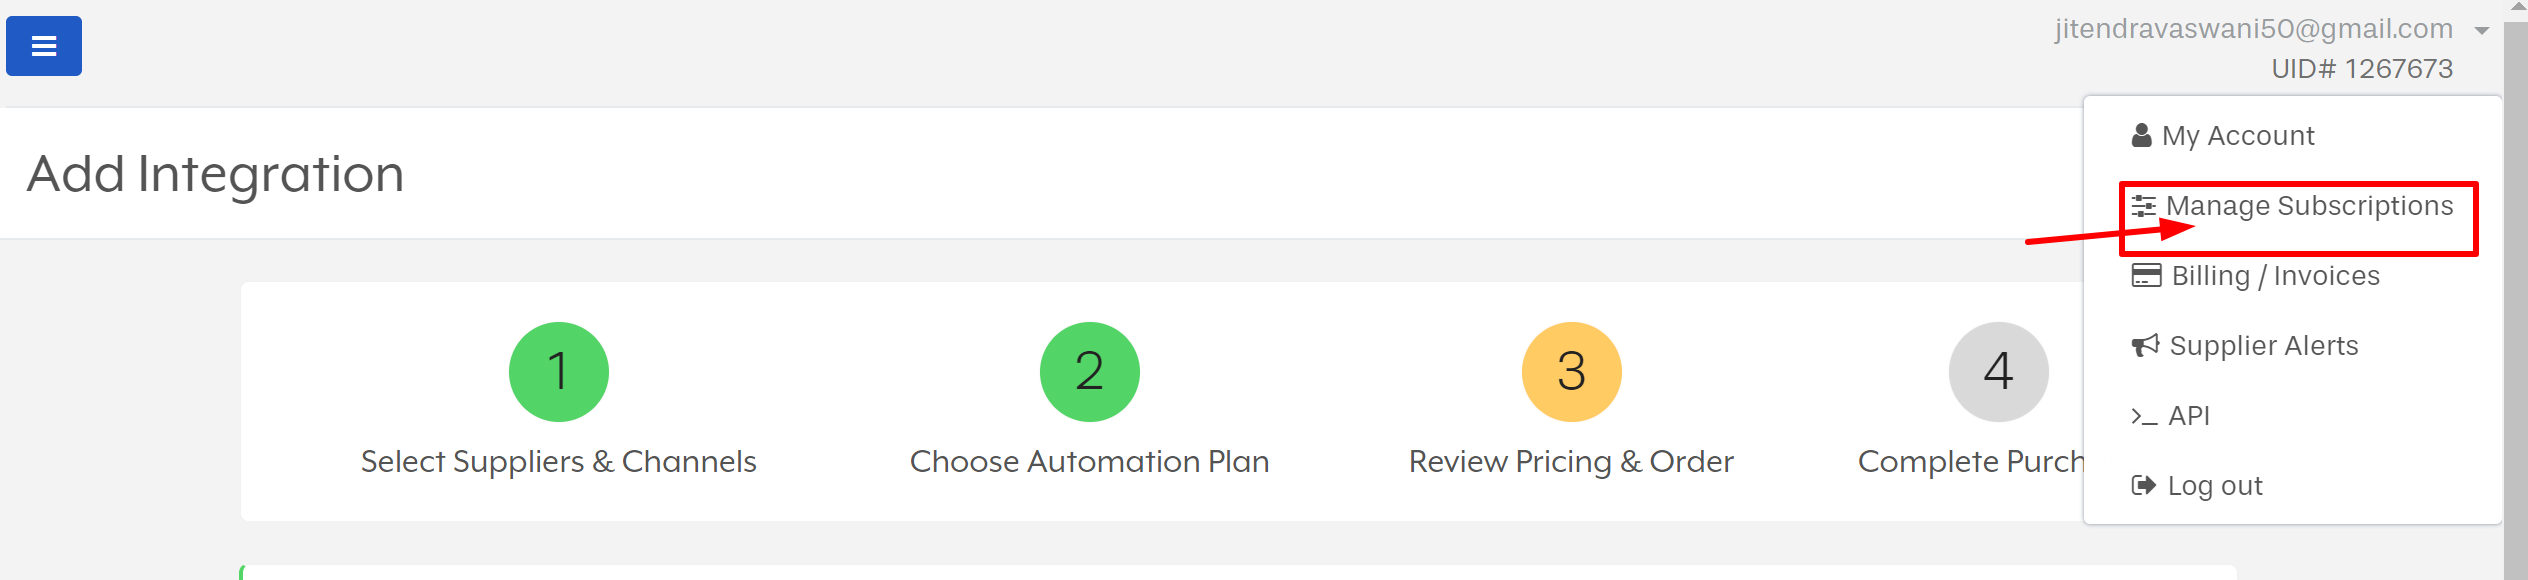
Task: Click the account email address
Action: coord(2254,29)
